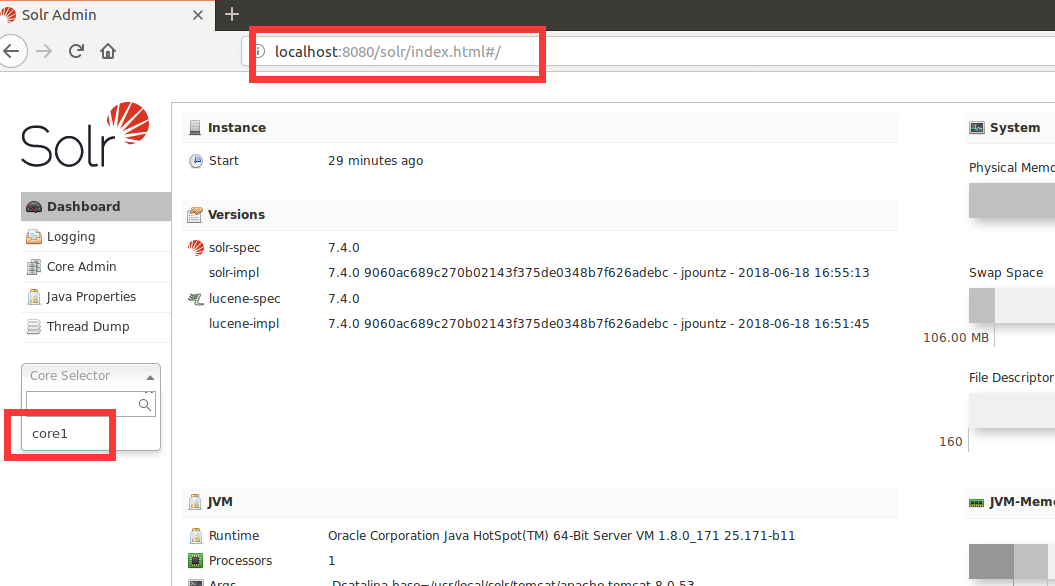Click the Thread Dump icon in sidebar
The height and width of the screenshot is (586, 1055).
[34, 327]
